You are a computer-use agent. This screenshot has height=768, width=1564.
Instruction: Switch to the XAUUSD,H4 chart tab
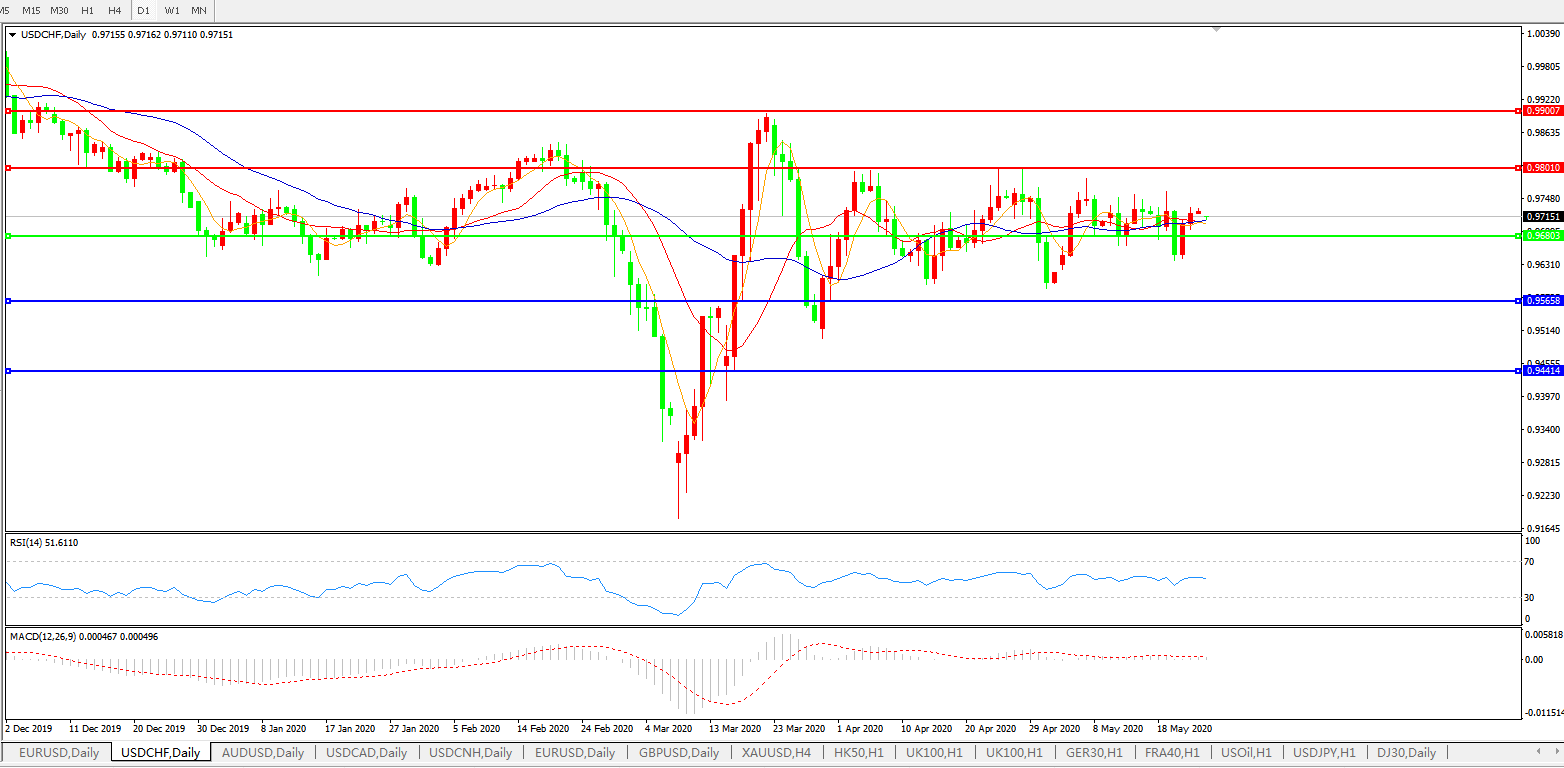pyautogui.click(x=776, y=752)
